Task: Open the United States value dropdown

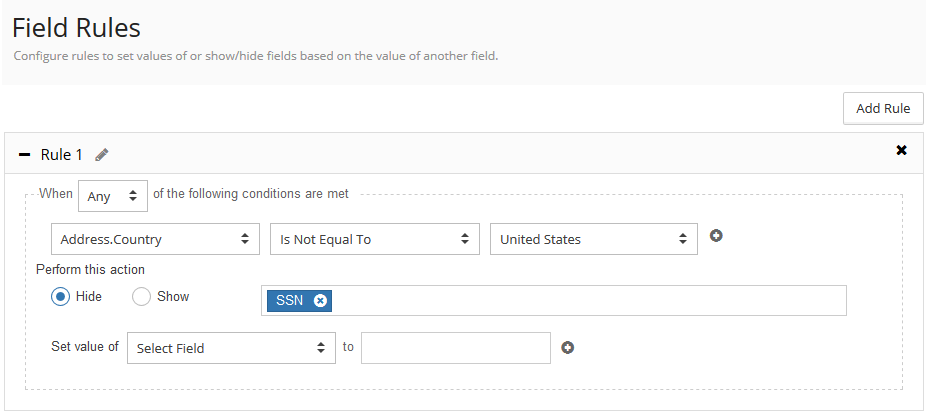Action: pos(593,239)
